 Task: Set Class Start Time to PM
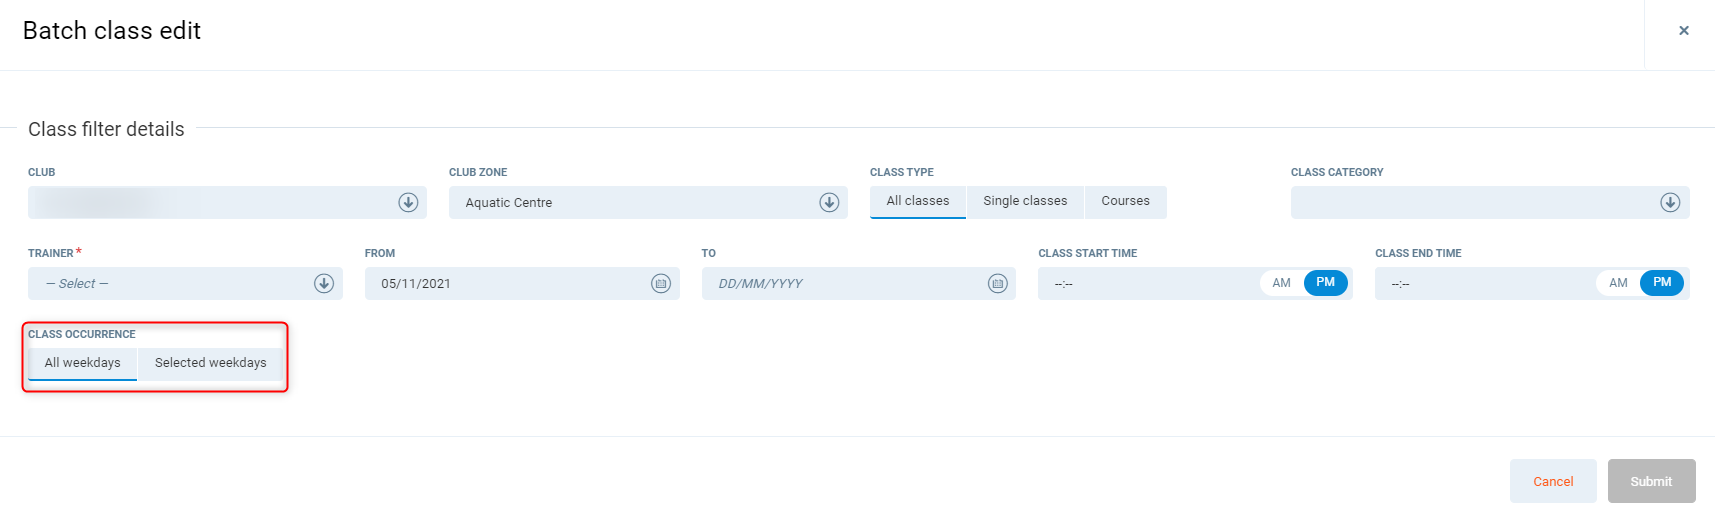(1325, 283)
